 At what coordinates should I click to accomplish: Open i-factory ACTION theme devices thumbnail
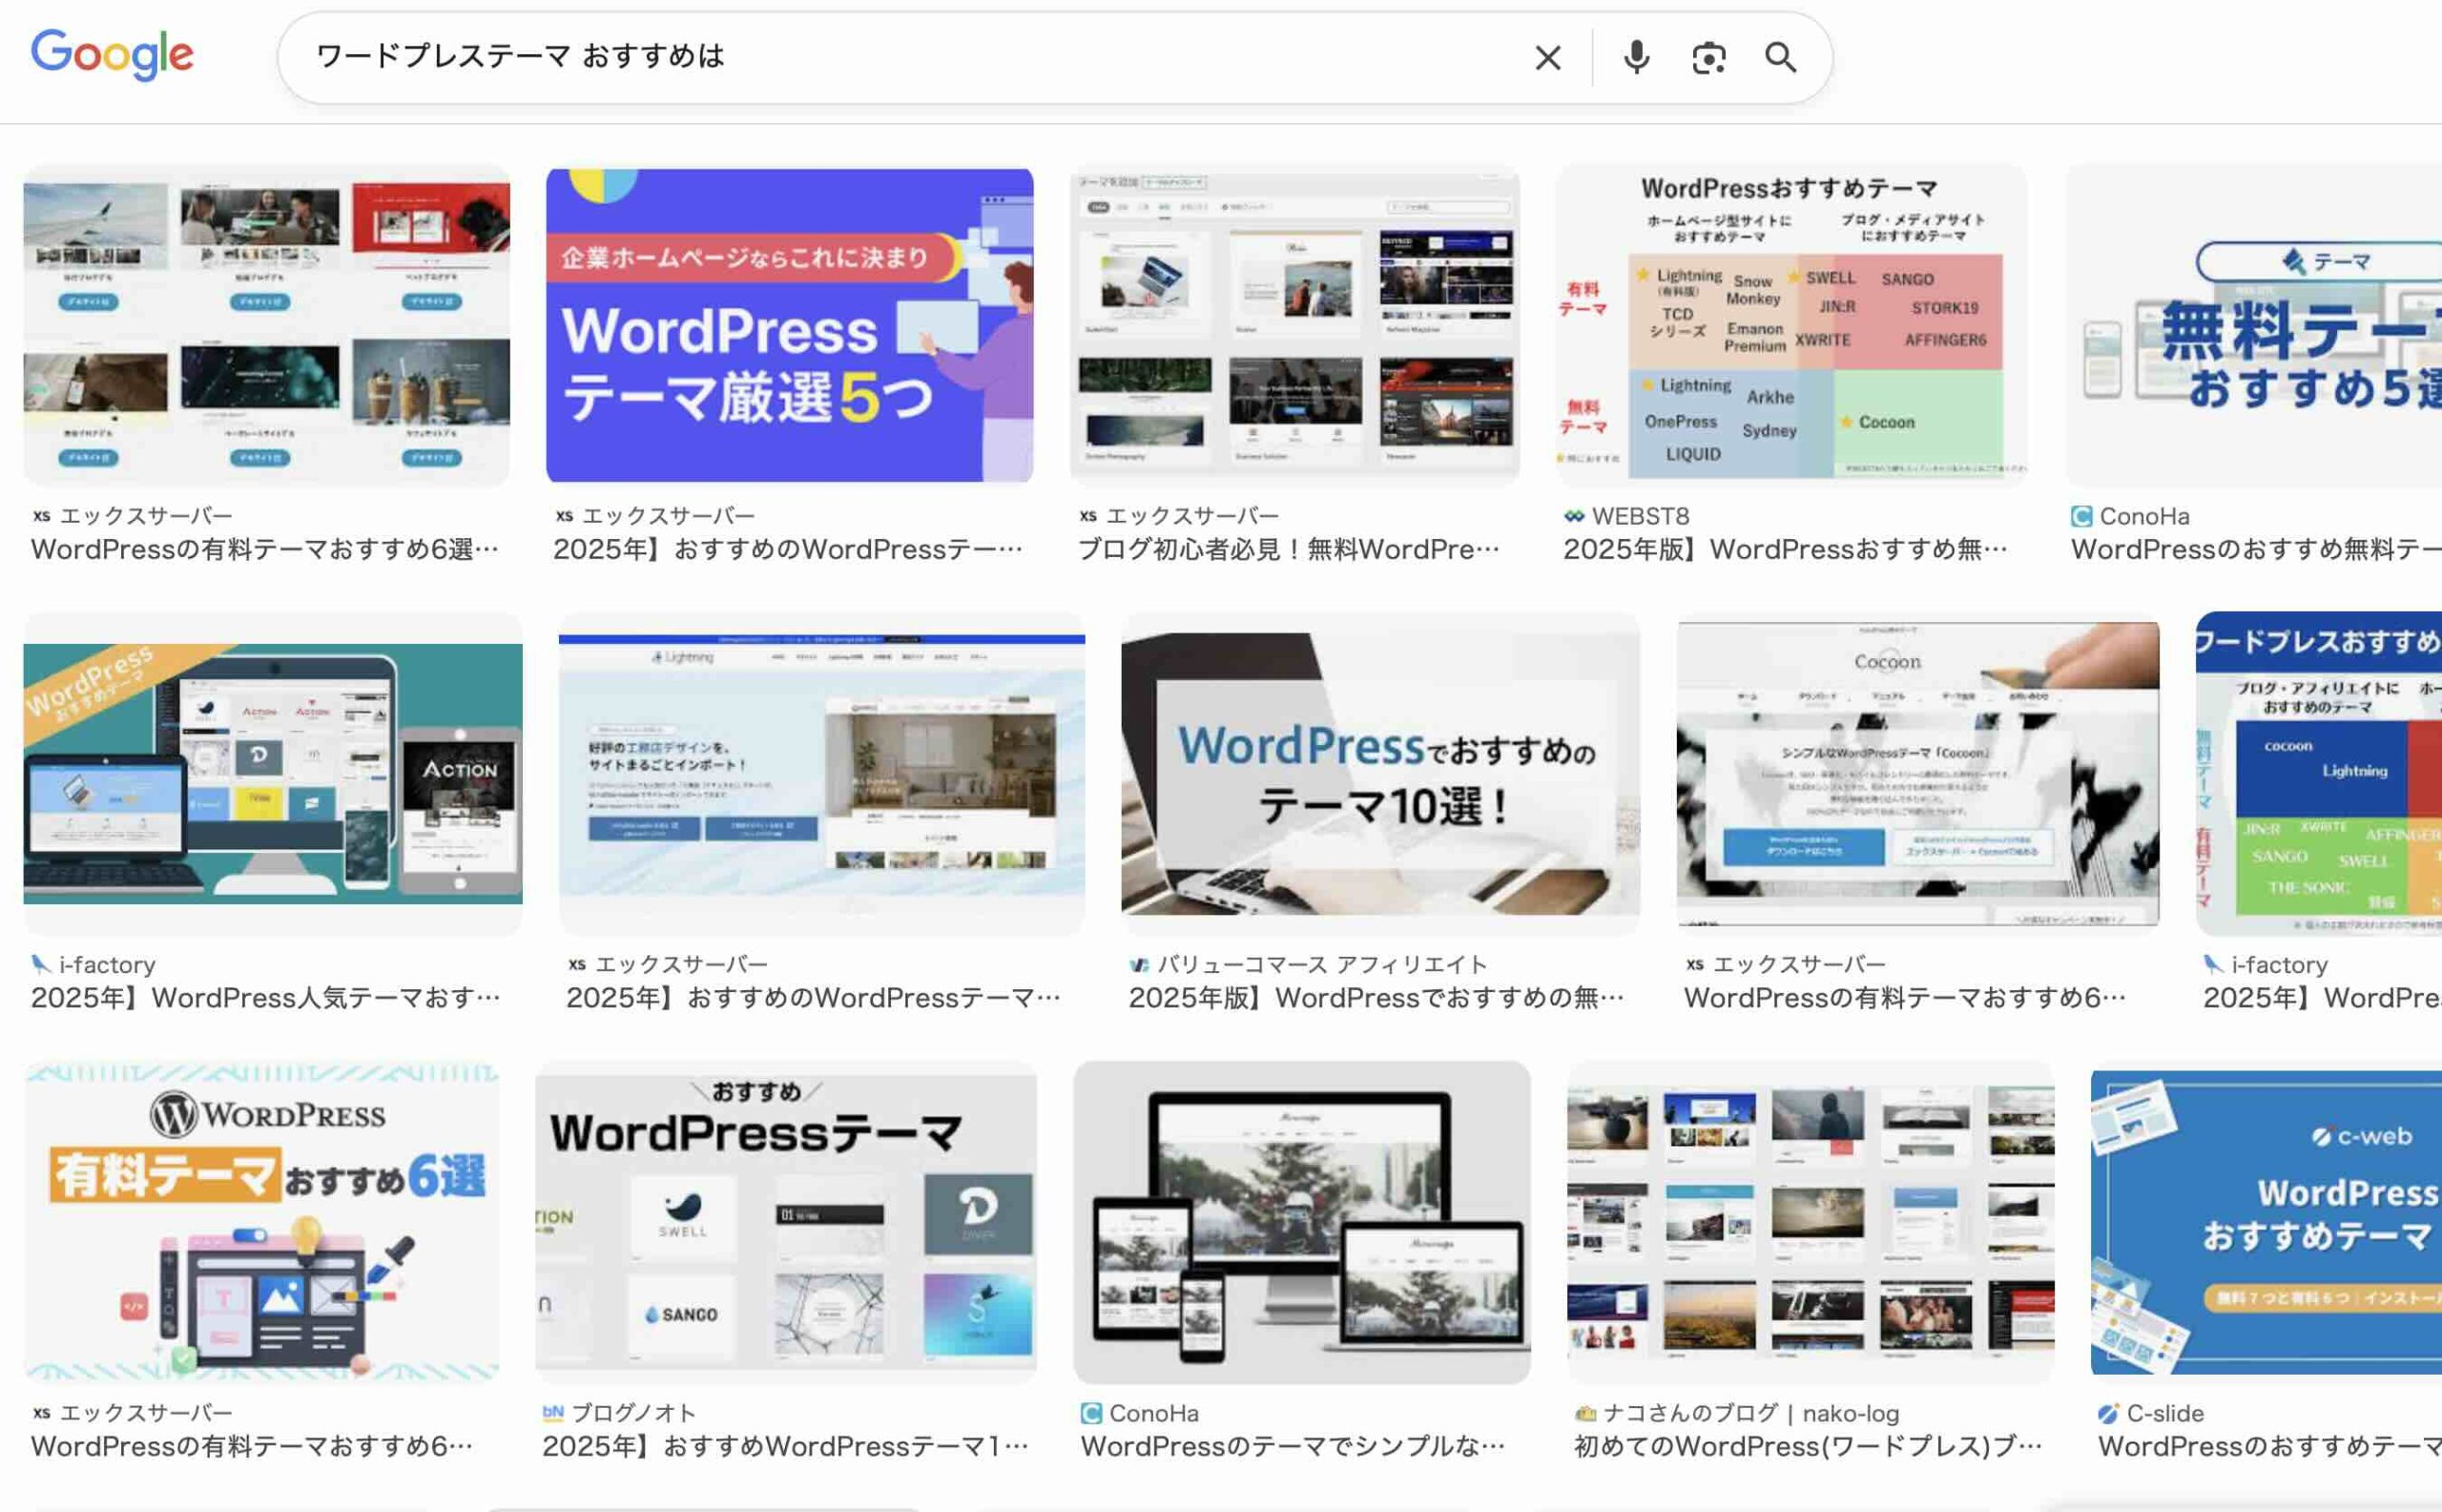coord(272,773)
